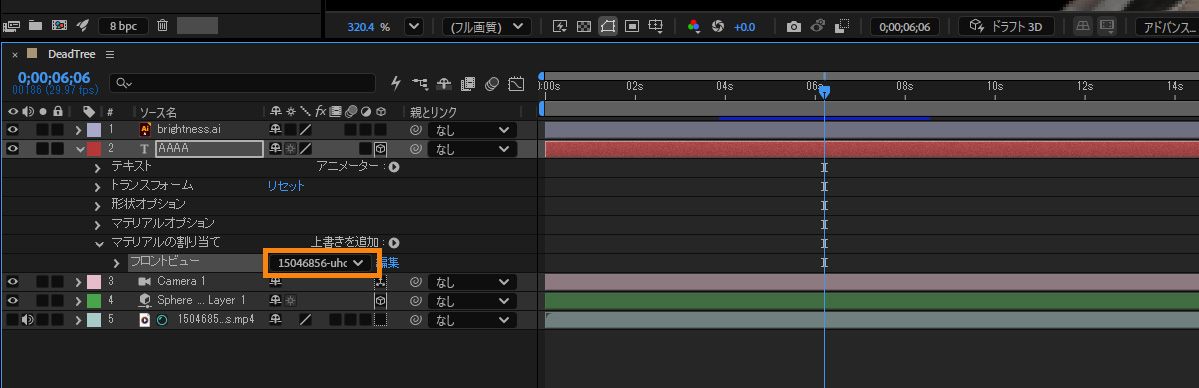Open composition mini-flowchart icon
Viewport: 1199px width, 388px height.
tap(420, 83)
